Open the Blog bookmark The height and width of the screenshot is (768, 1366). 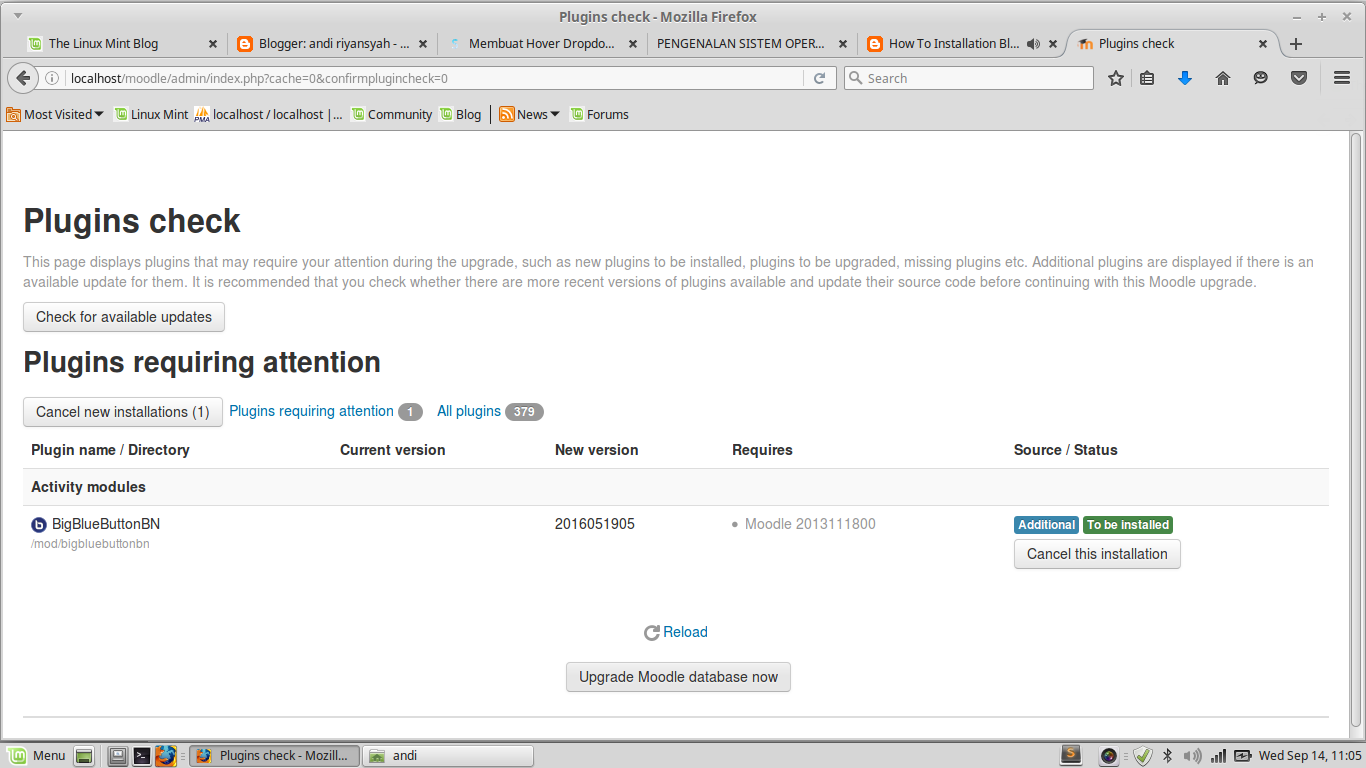tap(460, 114)
